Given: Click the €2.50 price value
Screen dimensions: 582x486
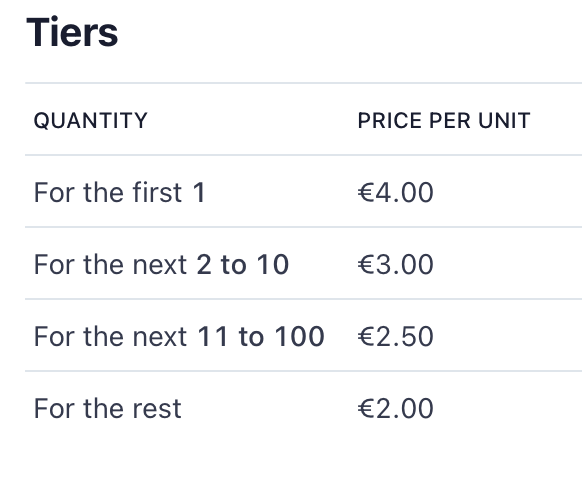Looking at the screenshot, I should point(395,336).
